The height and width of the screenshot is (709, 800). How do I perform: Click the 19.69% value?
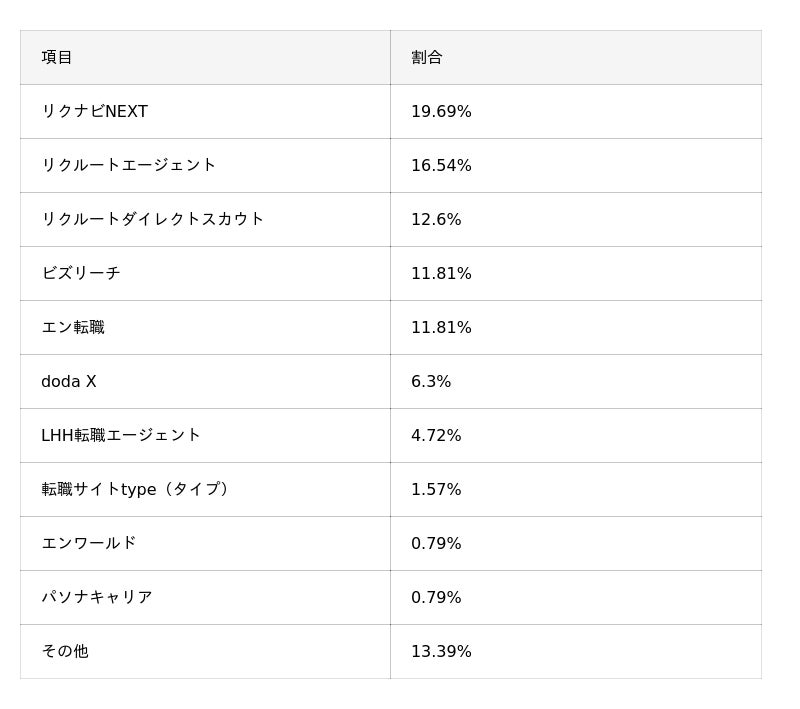pyautogui.click(x=441, y=111)
